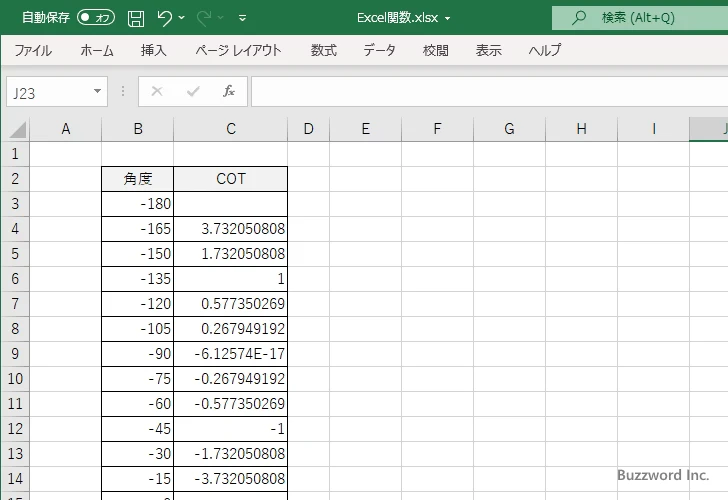Select column G header
The width and height of the screenshot is (728, 500).
[x=509, y=129]
